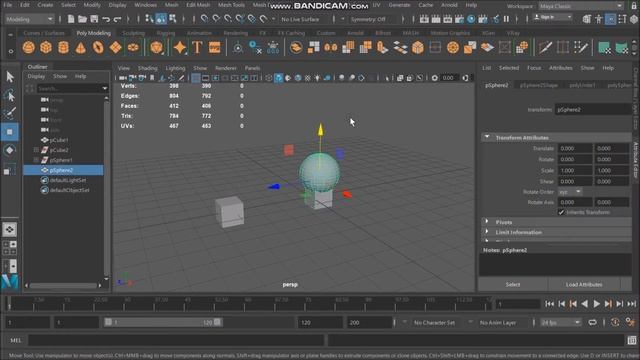The height and width of the screenshot is (360, 640).
Task: Open the Mesh Tools menu
Action: tap(231, 5)
